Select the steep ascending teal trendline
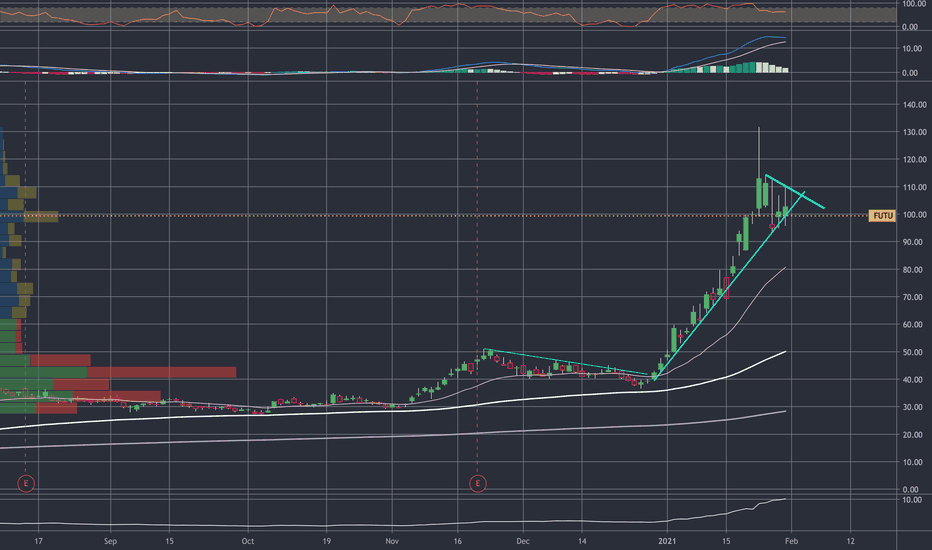The width and height of the screenshot is (932, 550). (729, 286)
